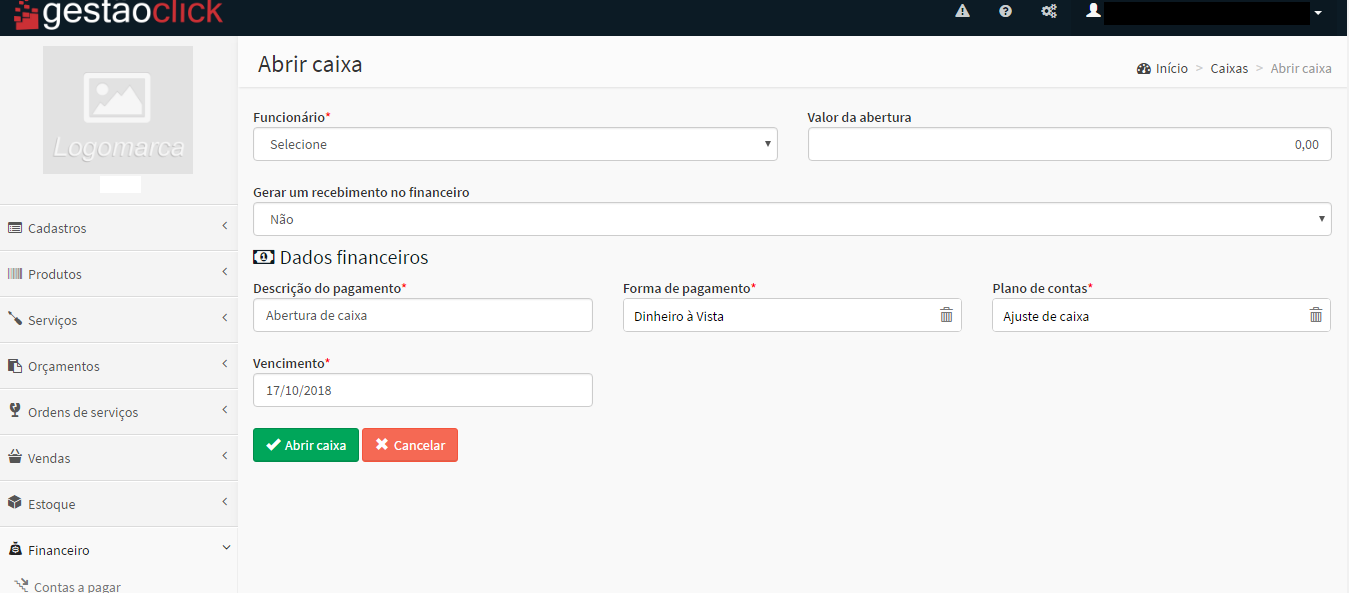The height and width of the screenshot is (593, 1349).
Task: Click the Dados financeiros section heading
Action: click(354, 257)
